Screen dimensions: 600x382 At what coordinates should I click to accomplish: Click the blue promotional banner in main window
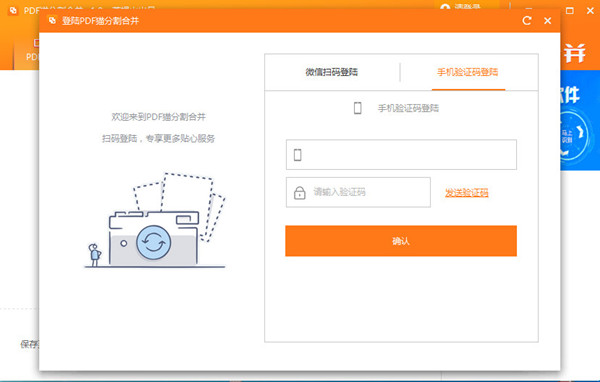point(580,120)
